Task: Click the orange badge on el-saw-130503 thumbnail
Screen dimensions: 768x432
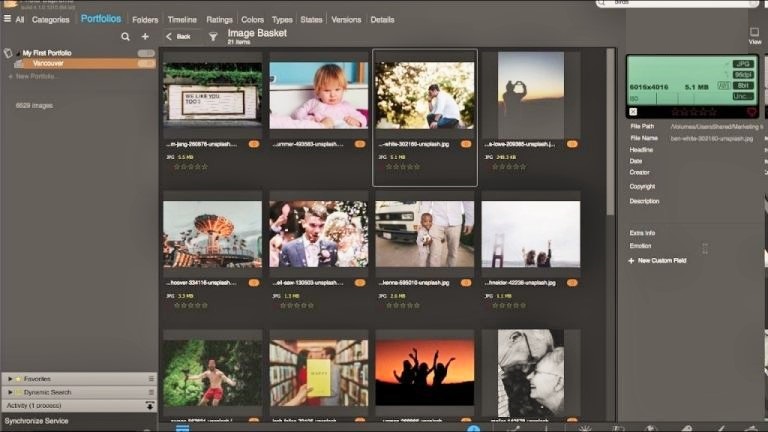Action: 360,283
